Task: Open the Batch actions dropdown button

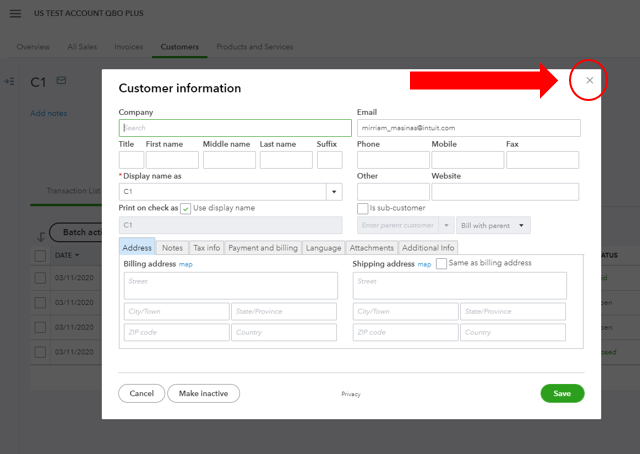Action: point(76,232)
